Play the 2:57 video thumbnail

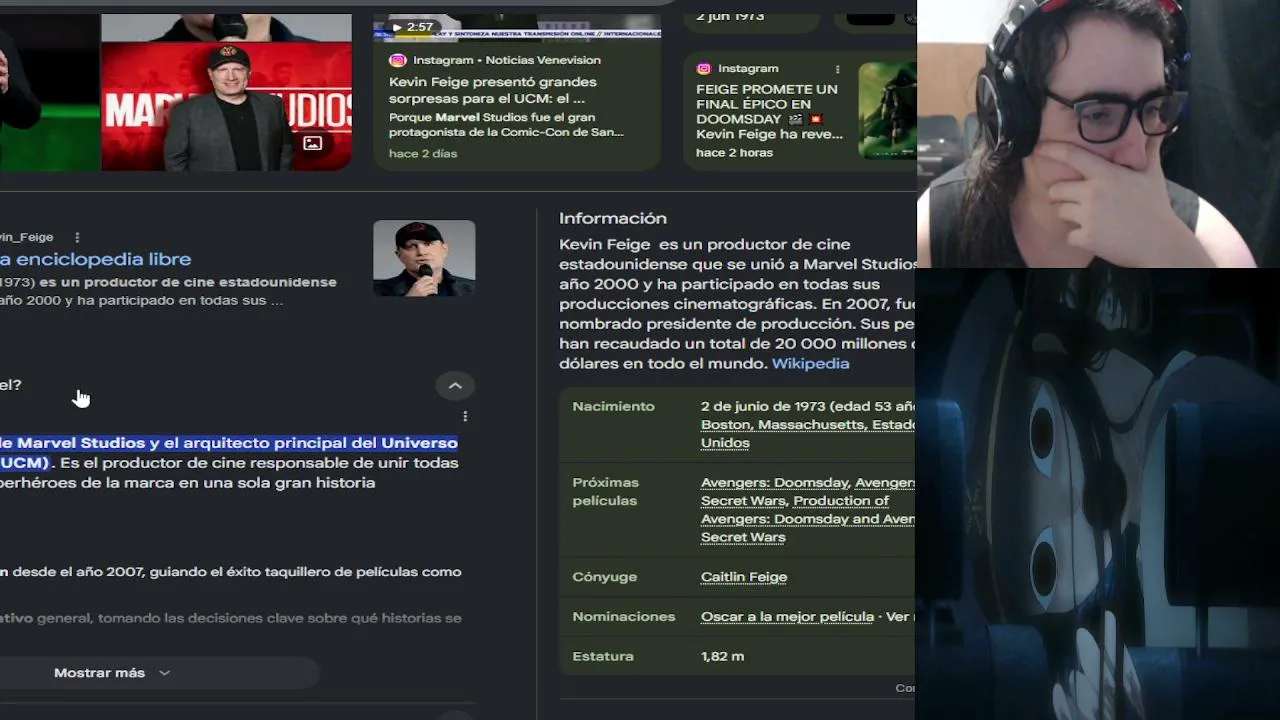517,27
